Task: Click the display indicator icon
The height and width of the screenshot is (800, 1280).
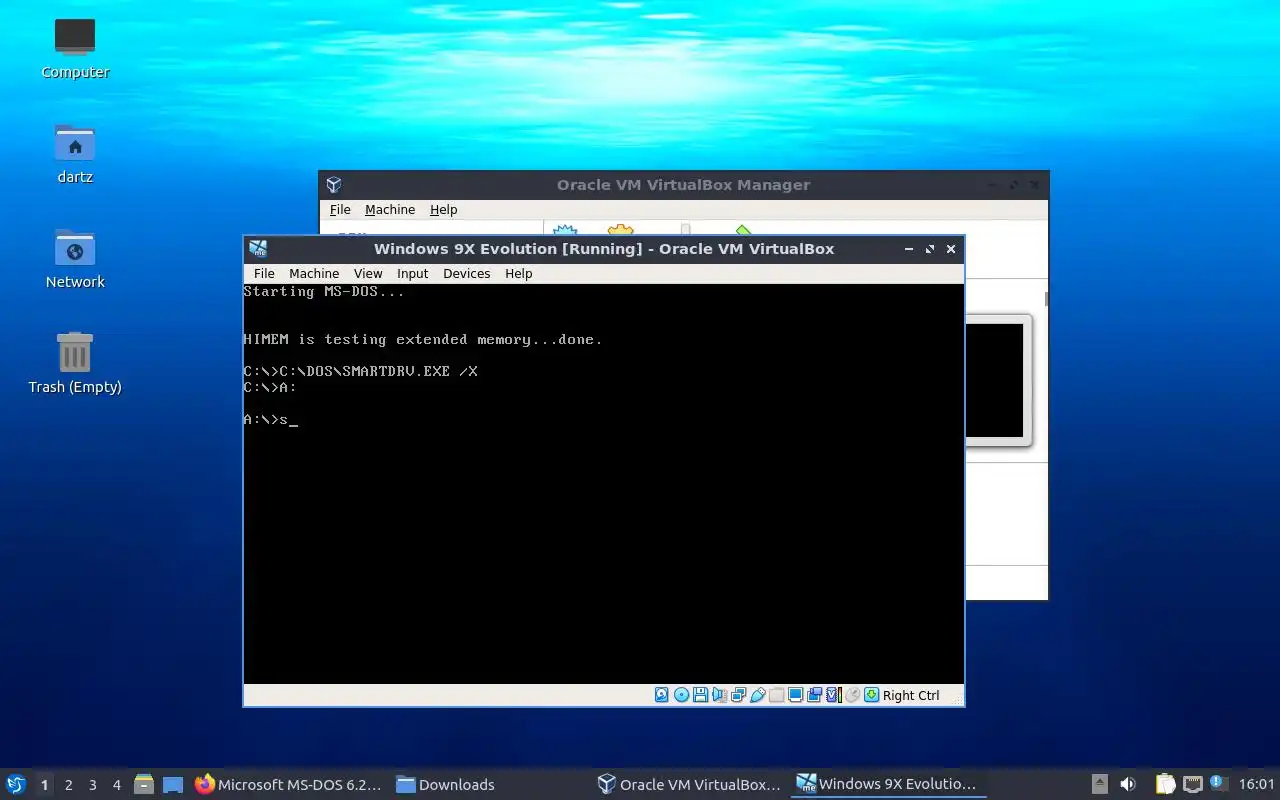Action: (795, 695)
